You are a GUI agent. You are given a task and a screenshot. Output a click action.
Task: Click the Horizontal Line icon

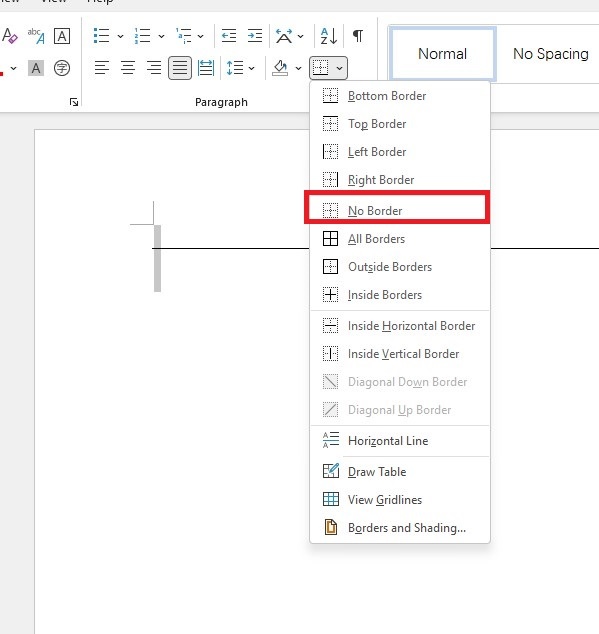click(x=331, y=440)
